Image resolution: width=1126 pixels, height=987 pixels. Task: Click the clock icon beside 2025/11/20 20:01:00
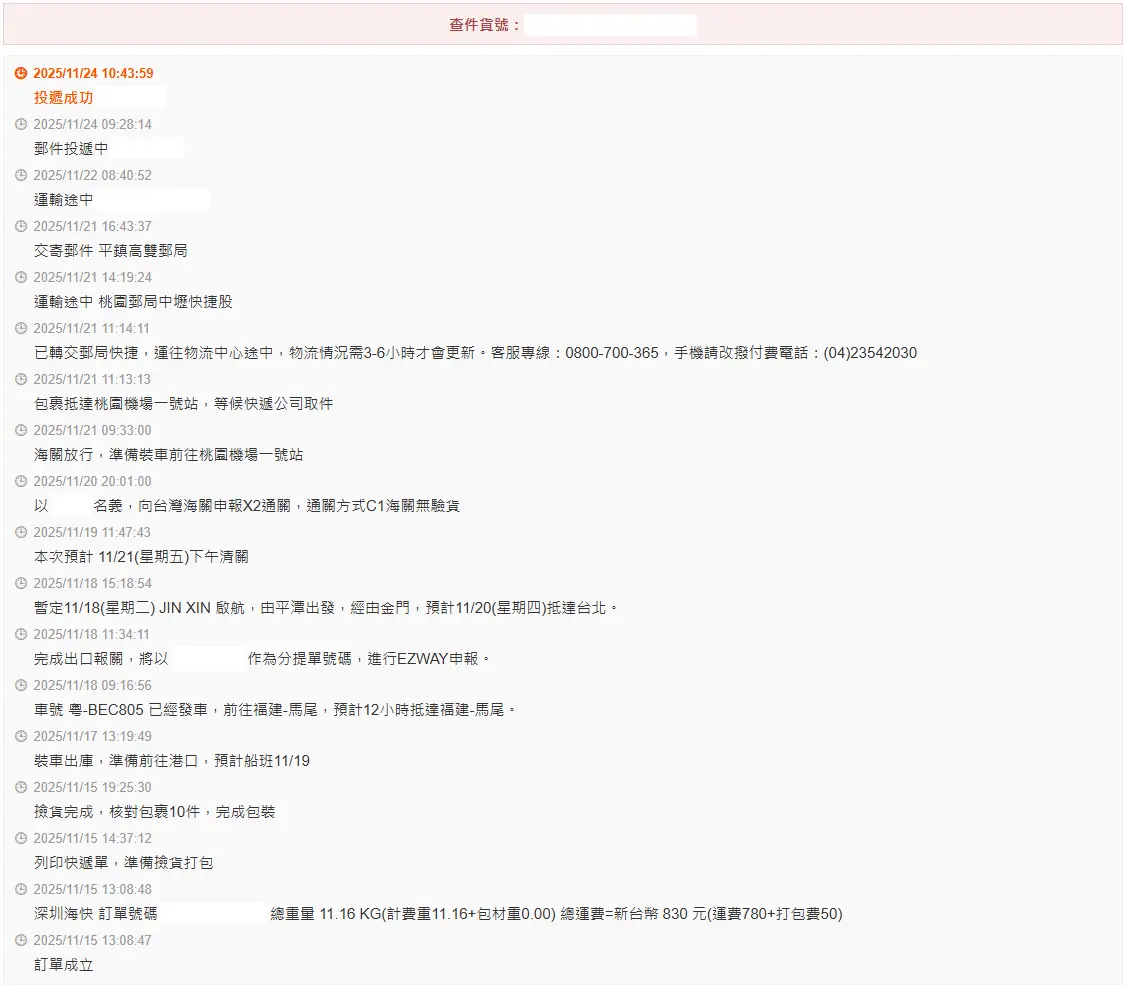[x=21, y=482]
